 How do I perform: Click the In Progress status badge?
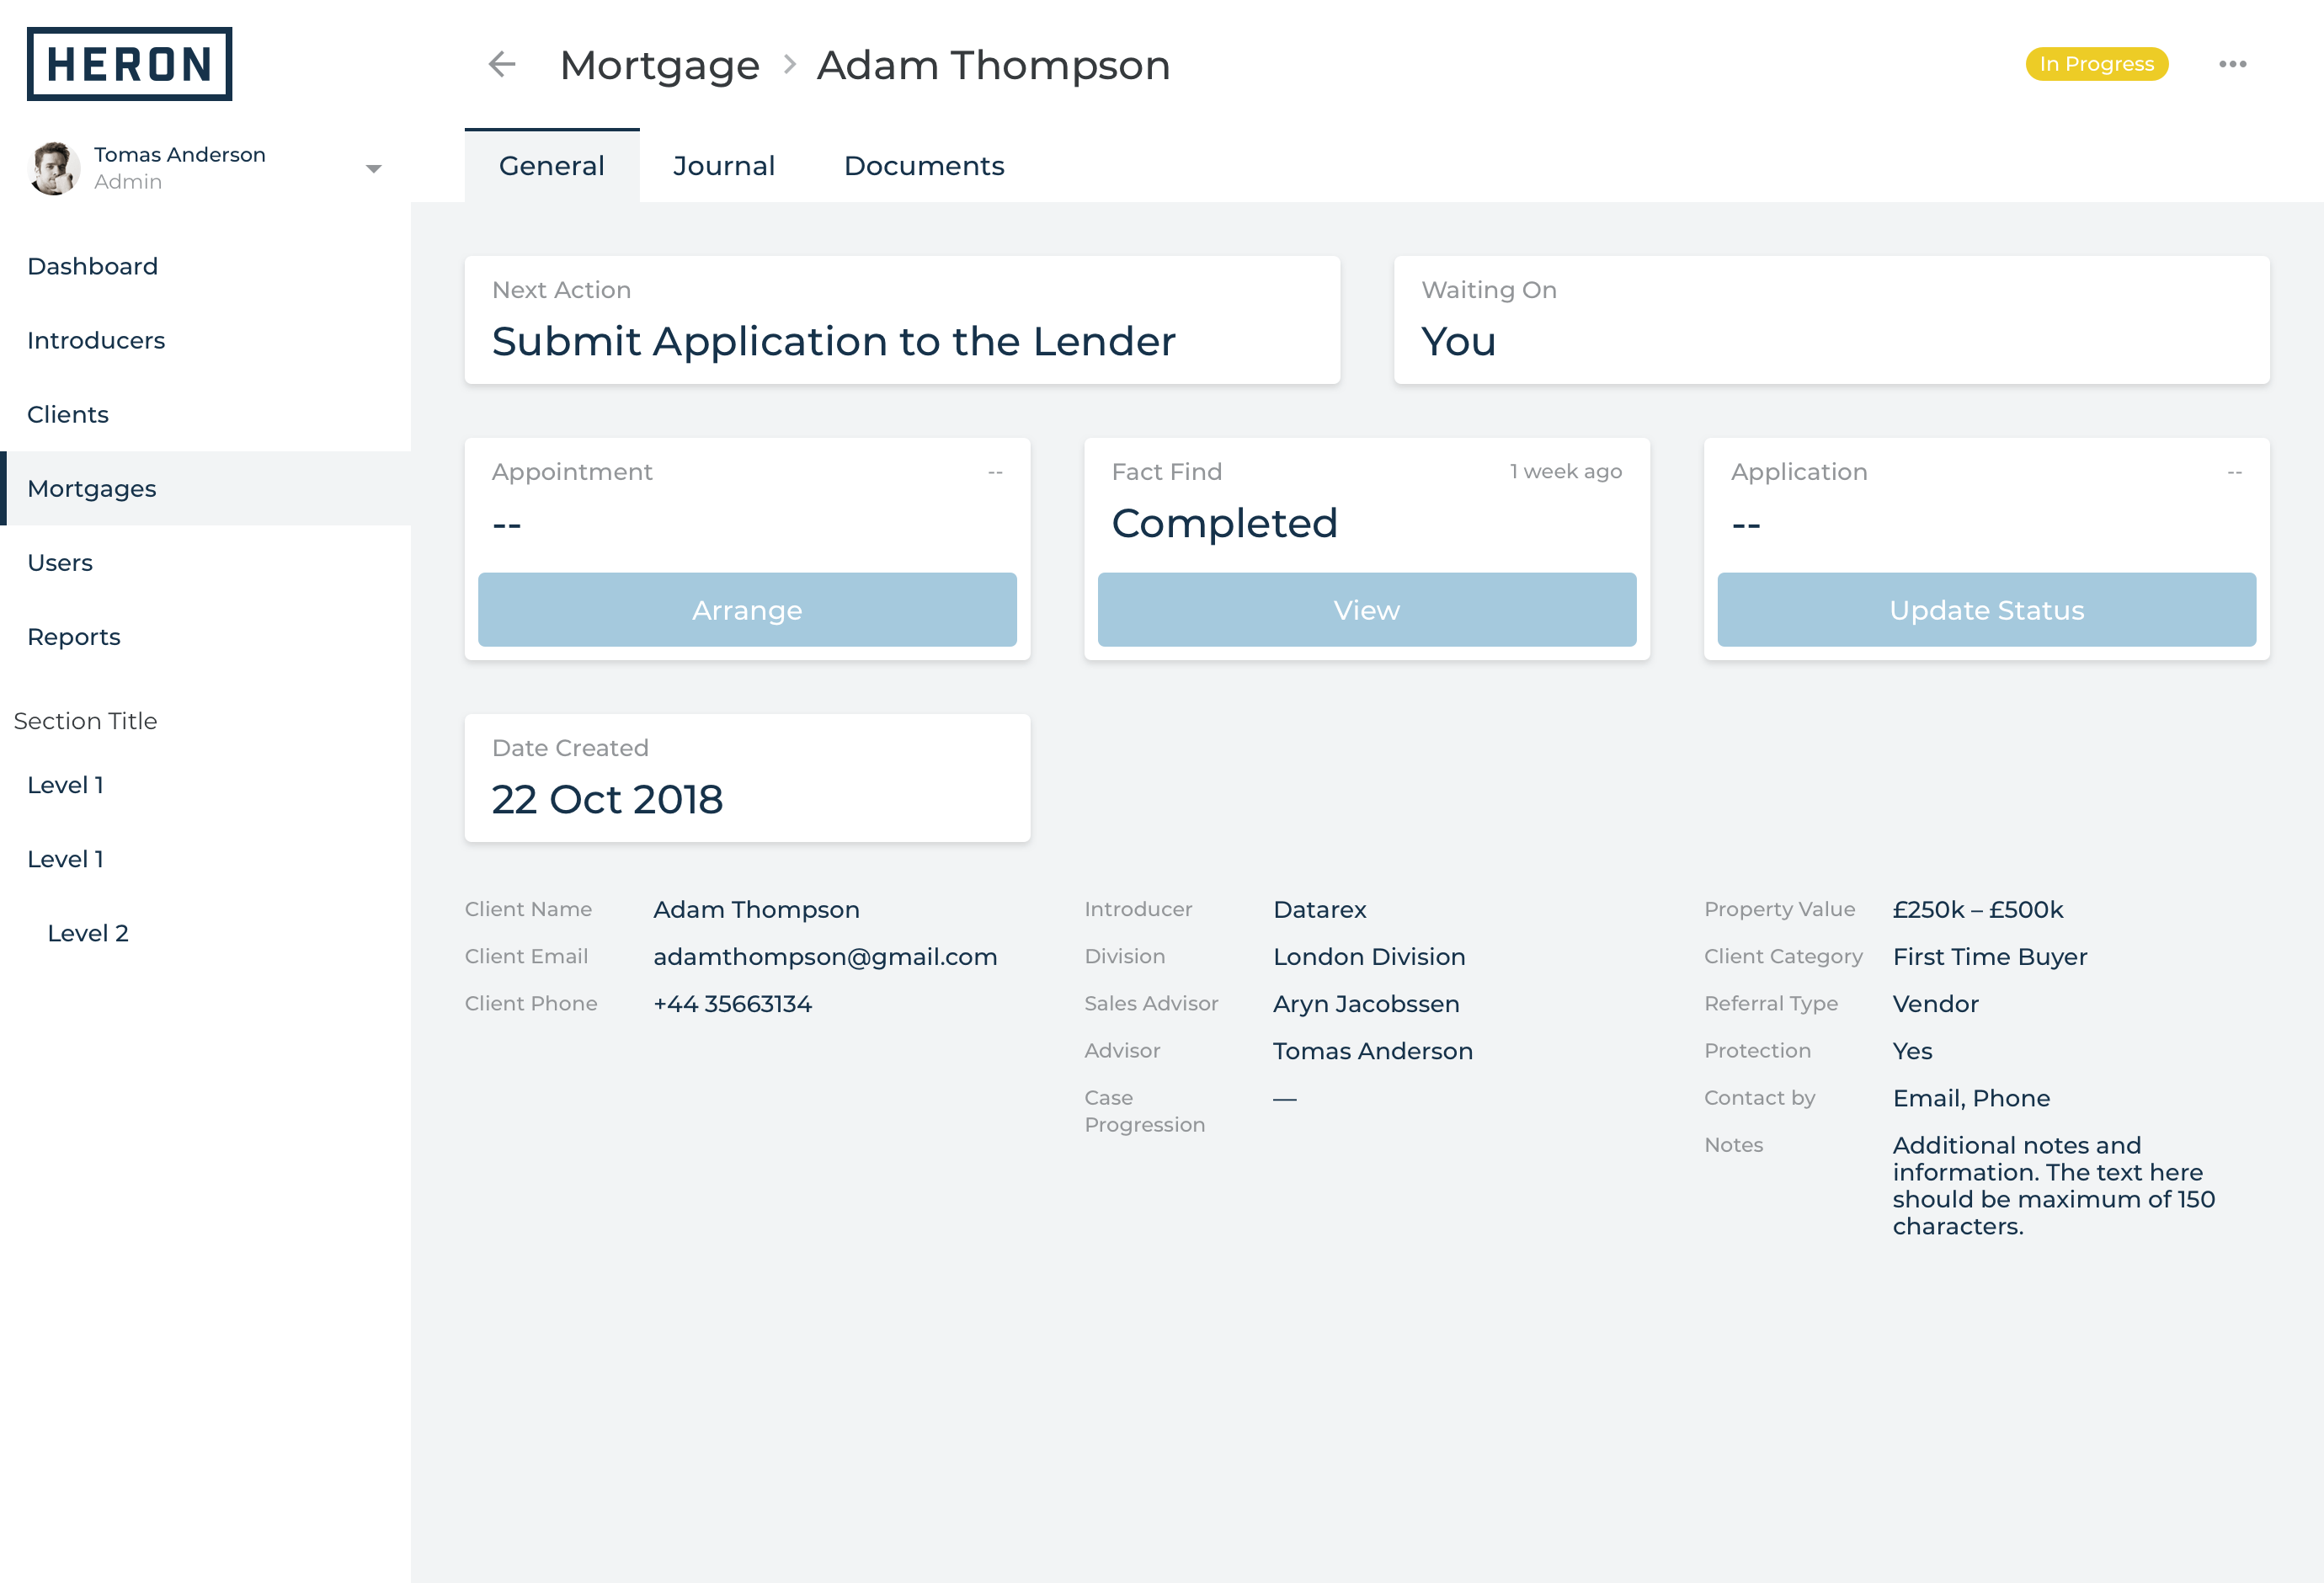2097,64
